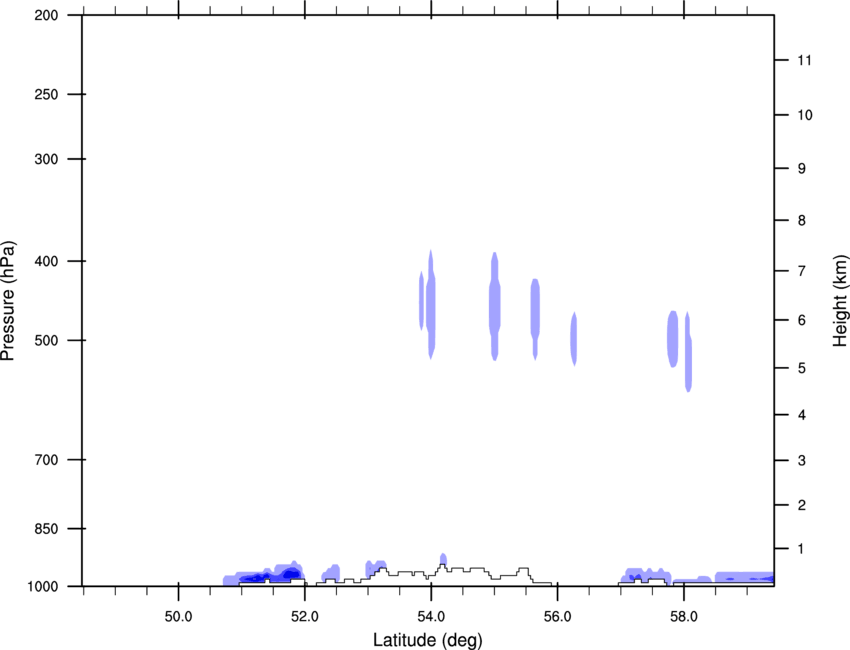Image resolution: width=850 pixels, height=650 pixels.
Task: Pick the 3 km height label
Action: [x=802, y=461]
